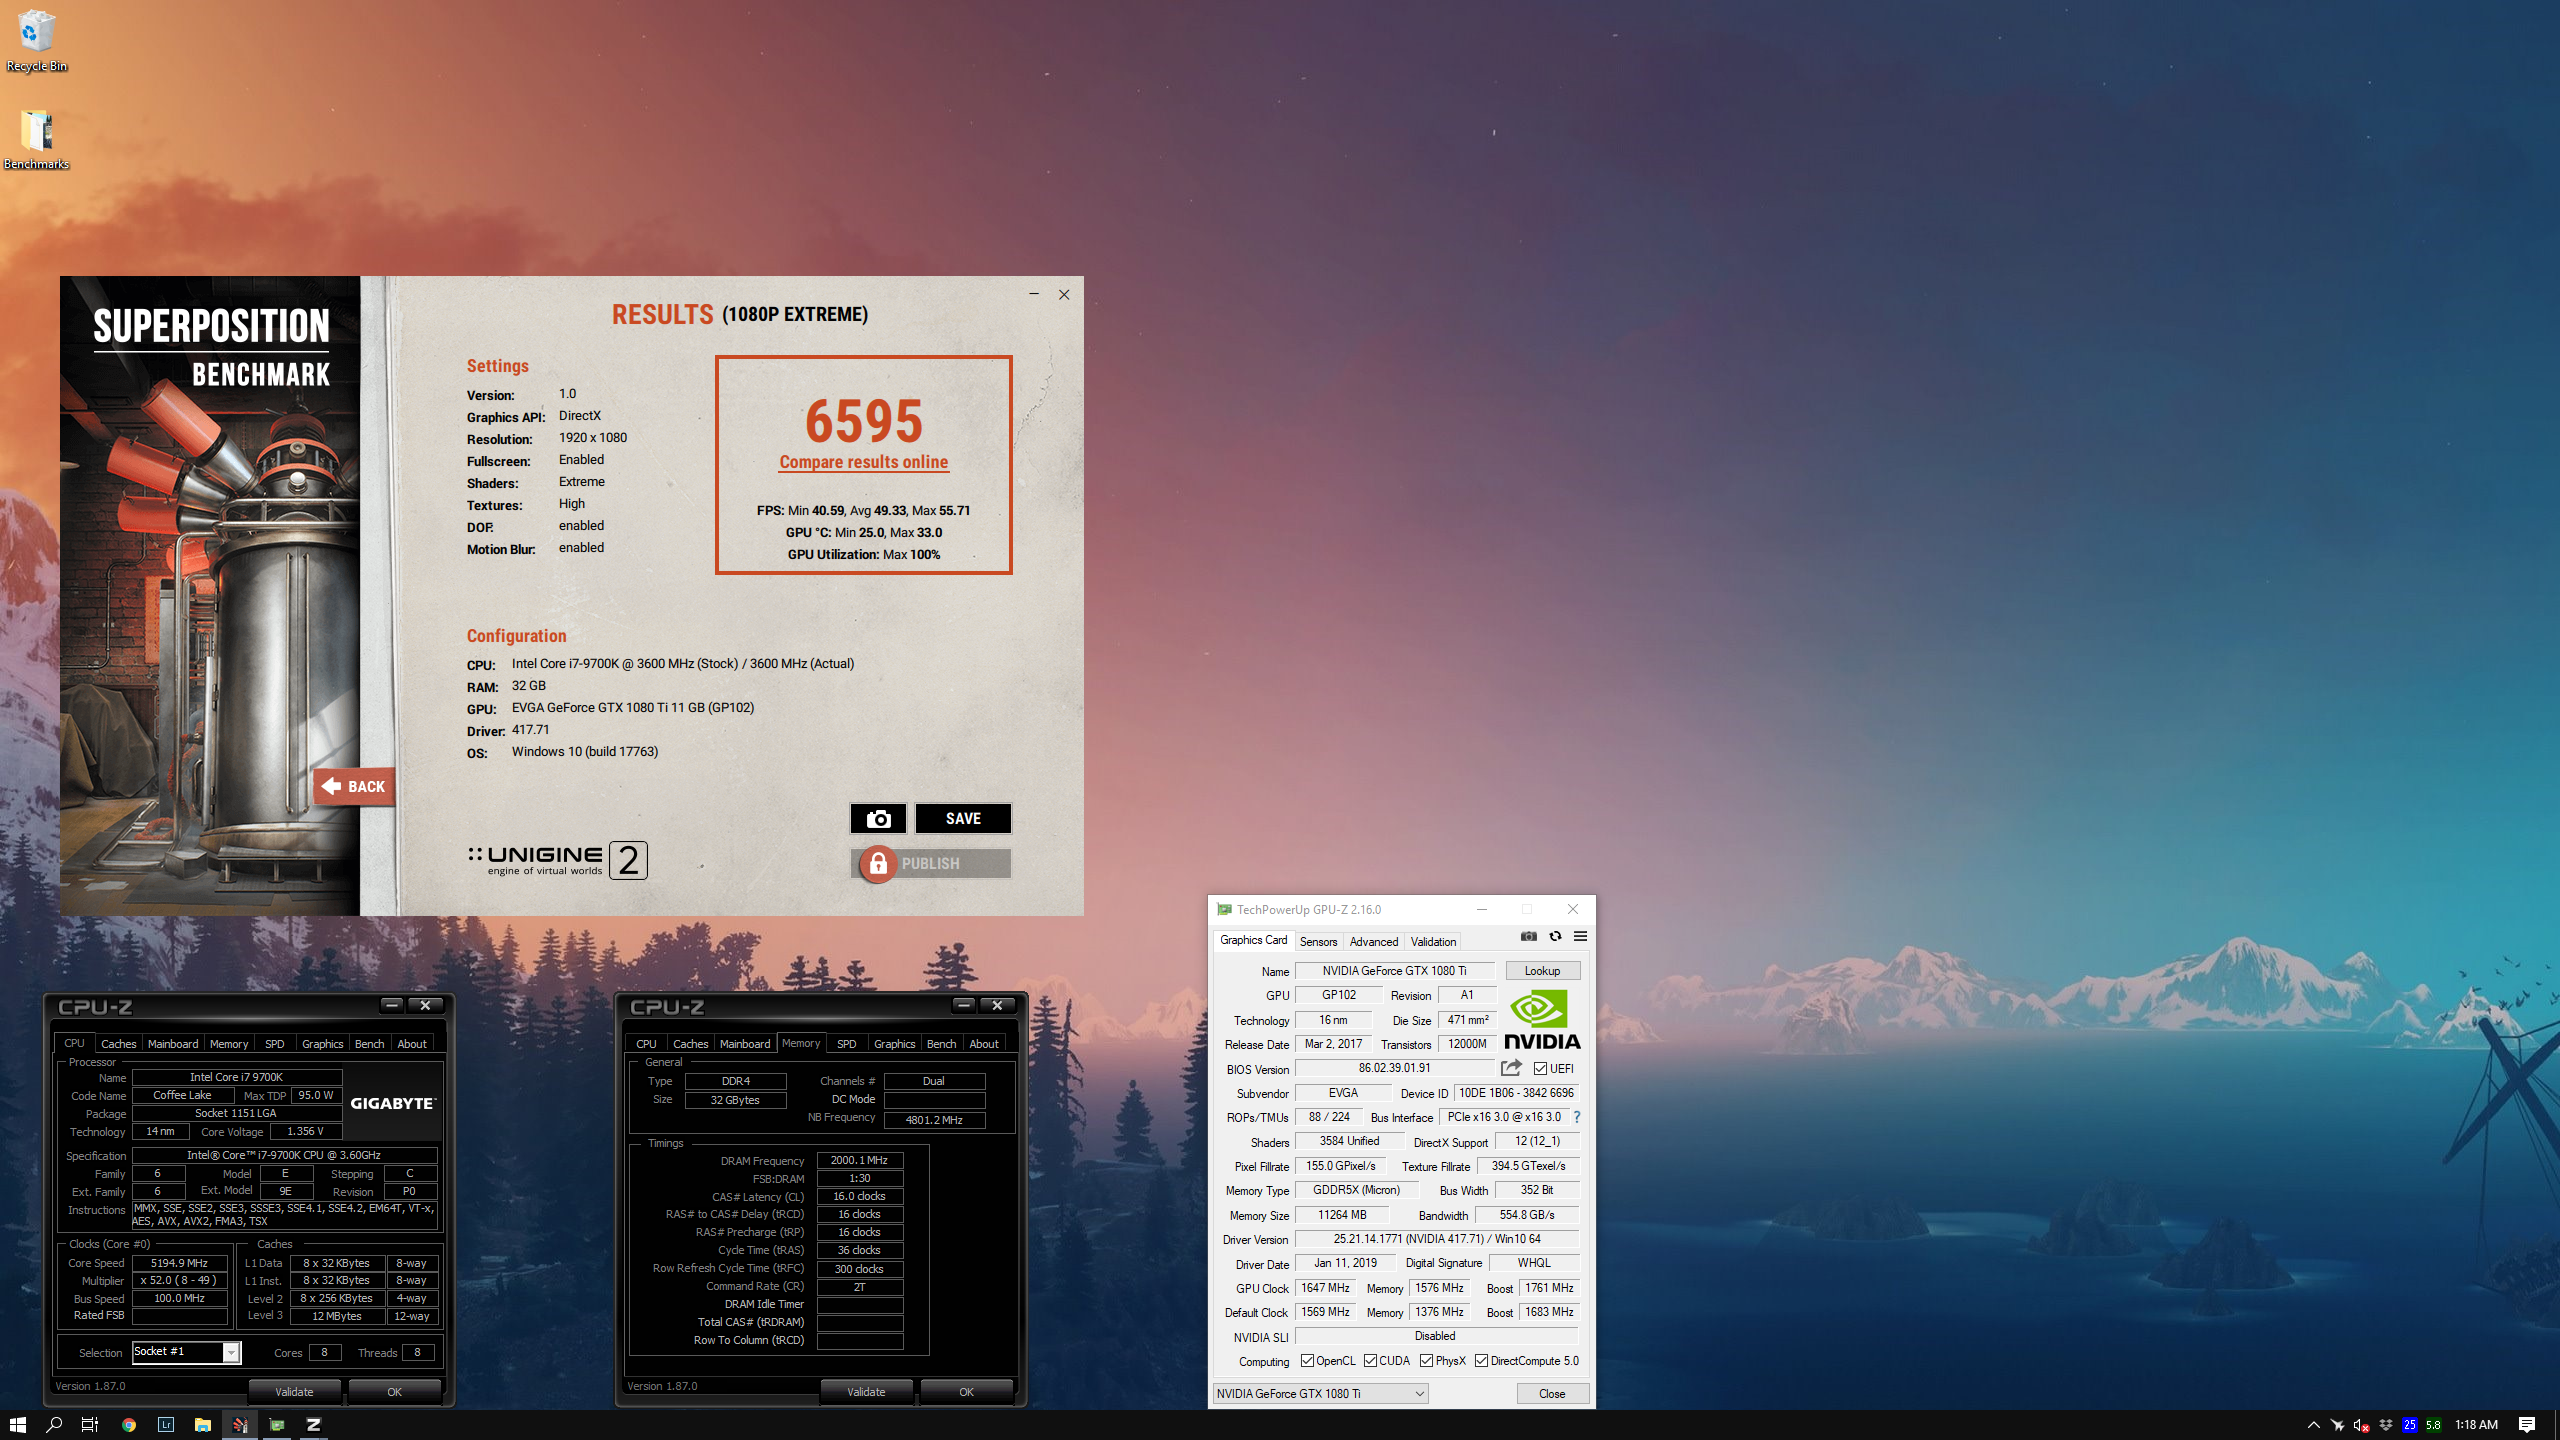Open CPU tab in right CPU-Z window
This screenshot has width=2560, height=1440.
(x=646, y=1044)
